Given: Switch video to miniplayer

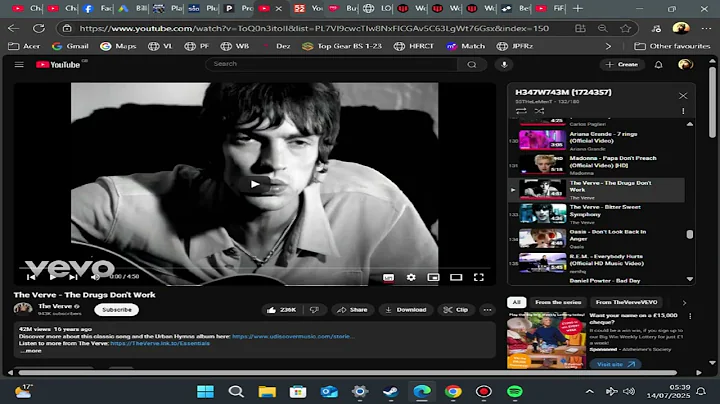Looking at the screenshot, I should (433, 277).
